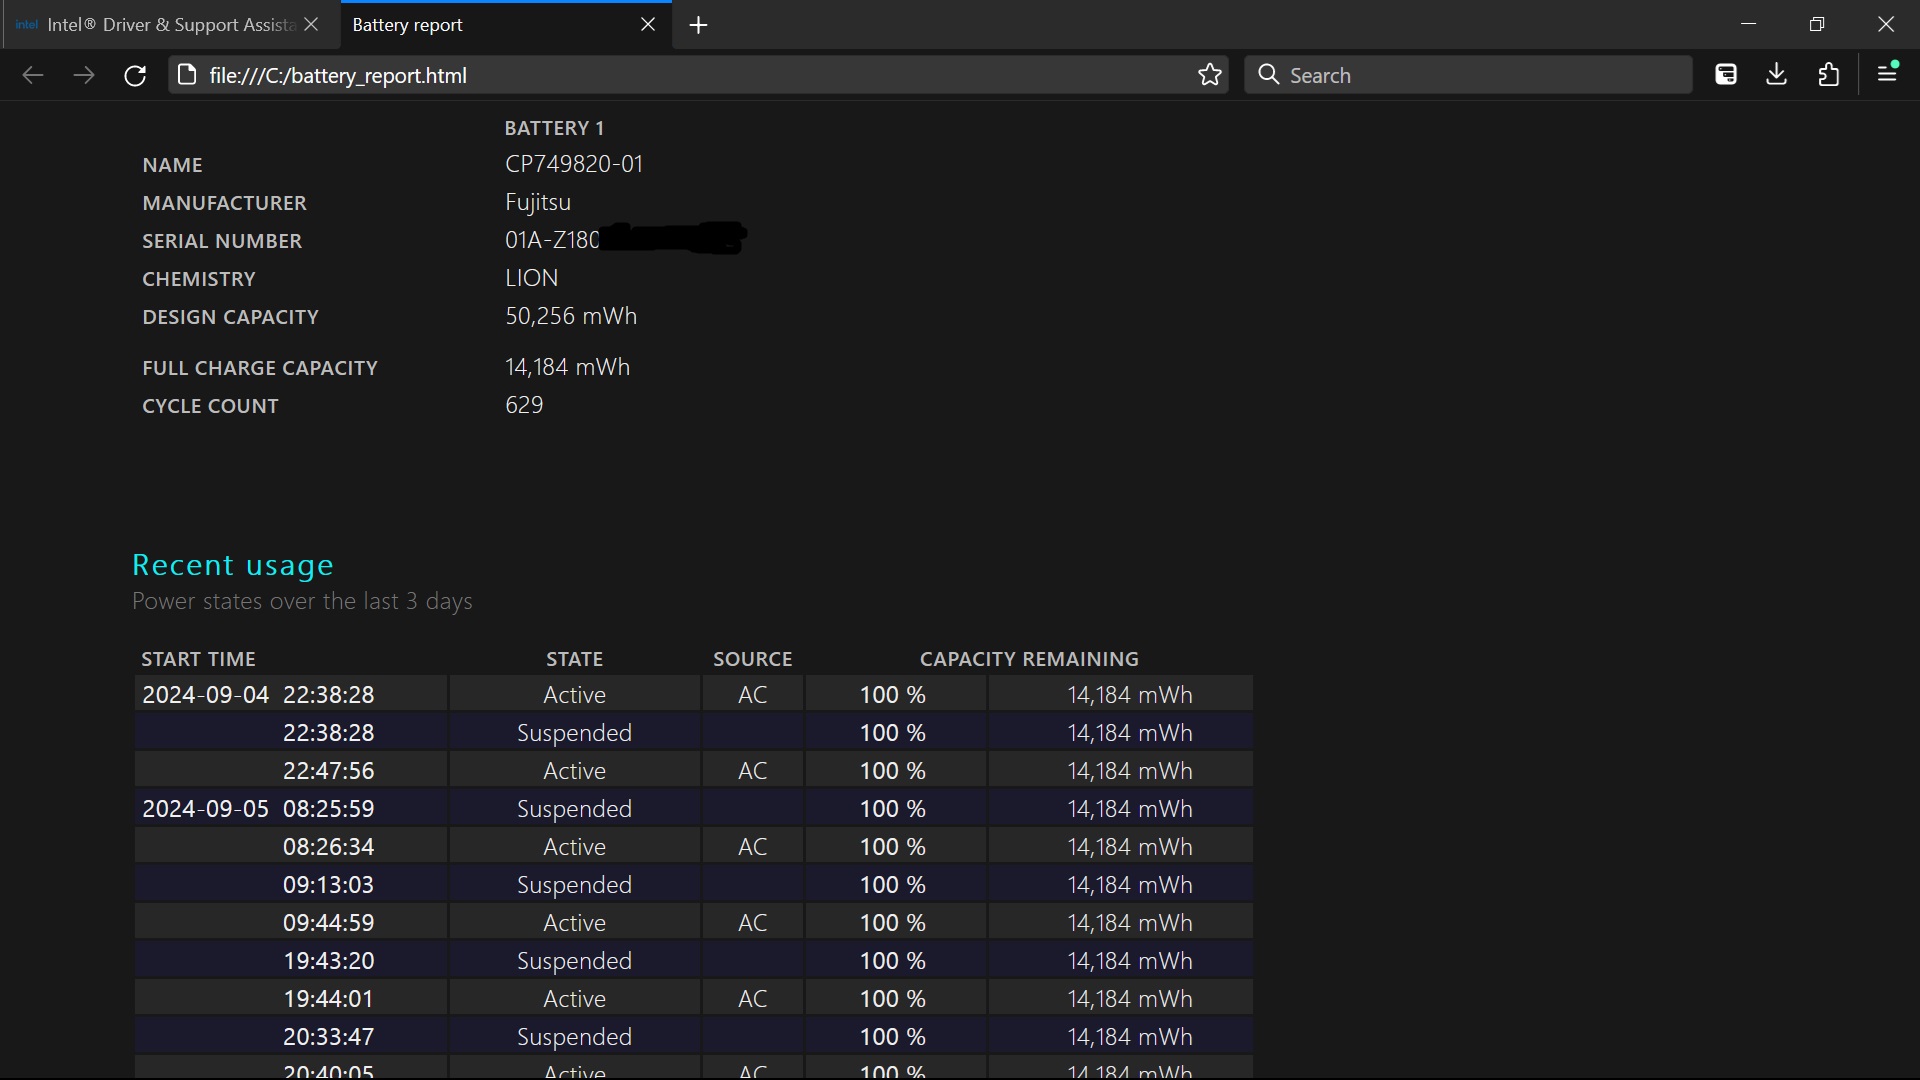This screenshot has width=1920, height=1080.
Task: Click the AC source in 08:26:34 row
Action: (753, 847)
